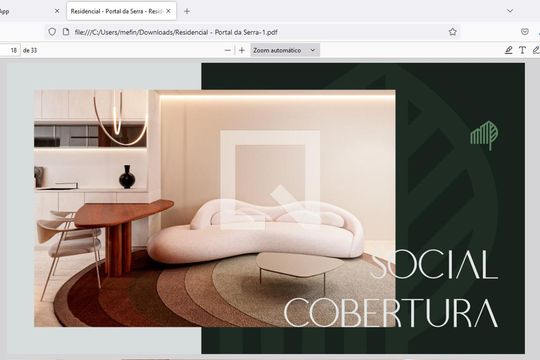
Task: Zoom in with the plus button
Action: click(x=242, y=50)
